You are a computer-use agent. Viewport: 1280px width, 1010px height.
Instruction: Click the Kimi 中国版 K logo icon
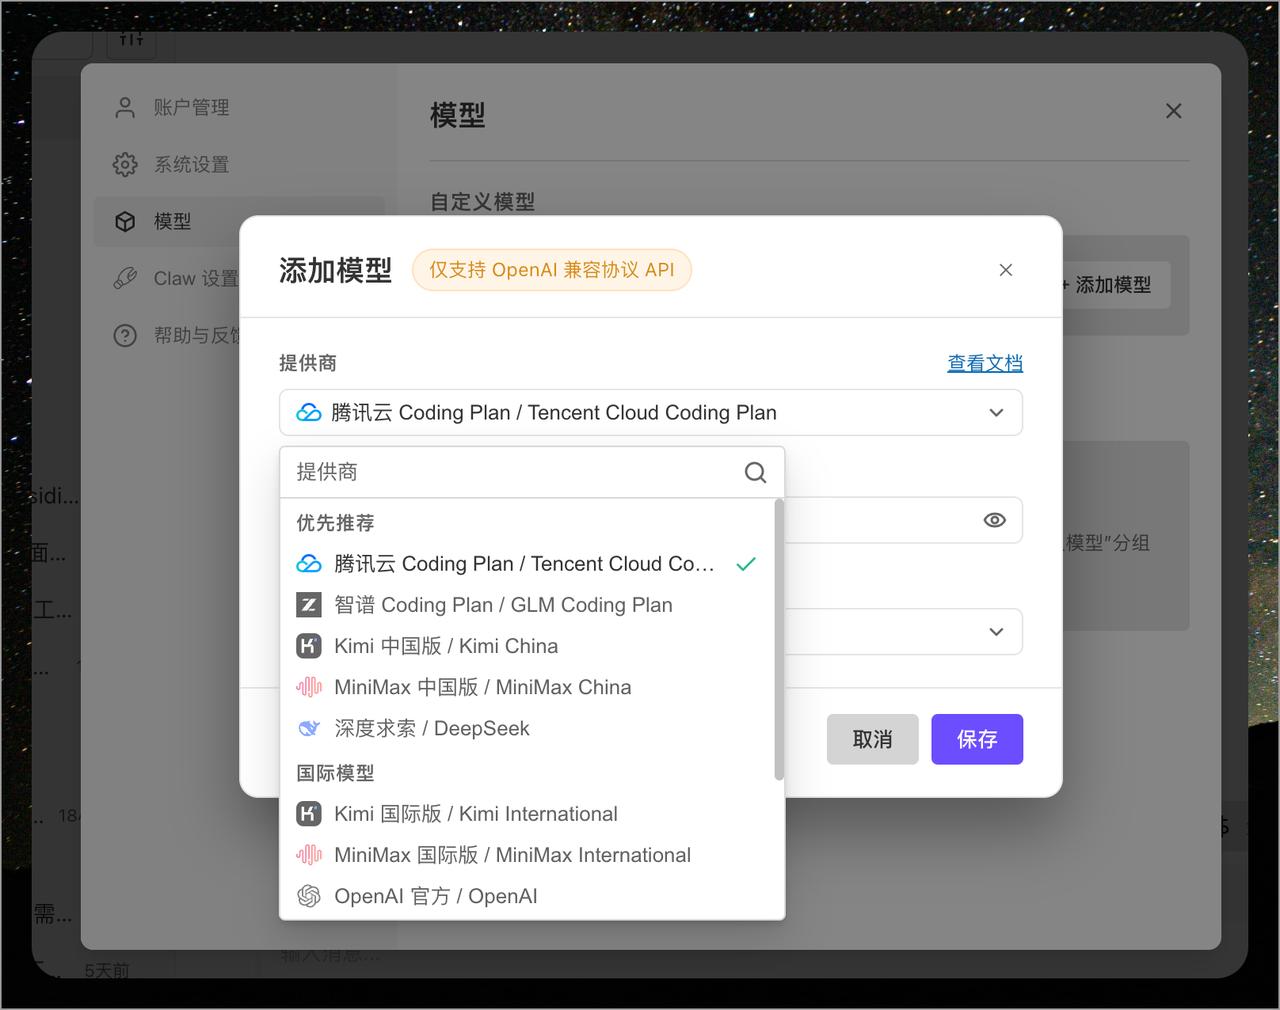[x=309, y=646]
